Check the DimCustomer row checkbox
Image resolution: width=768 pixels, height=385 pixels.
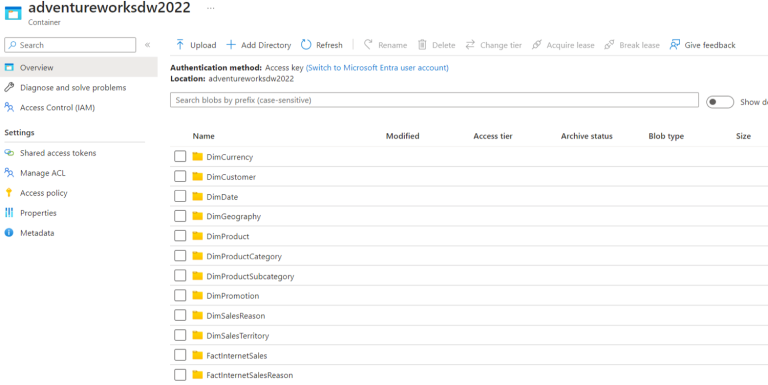tap(180, 176)
